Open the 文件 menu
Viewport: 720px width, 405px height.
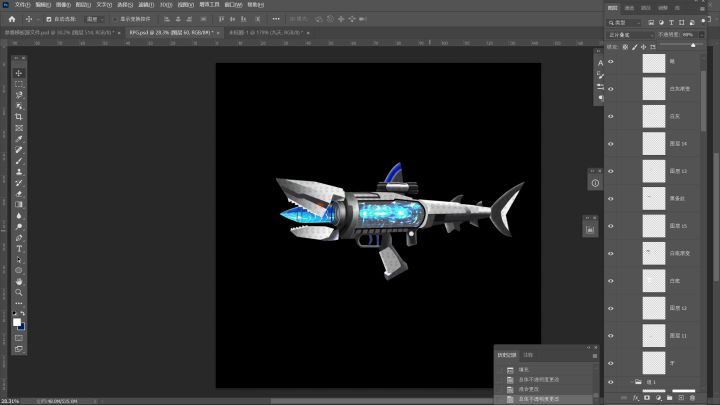click(22, 4)
